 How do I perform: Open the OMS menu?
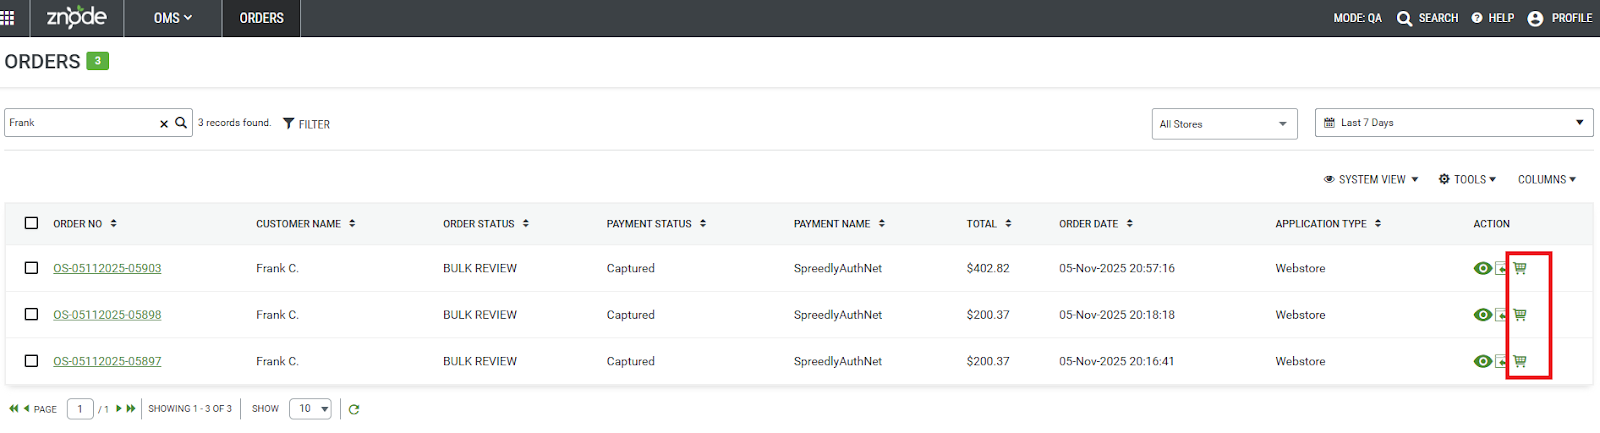pyautogui.click(x=172, y=18)
